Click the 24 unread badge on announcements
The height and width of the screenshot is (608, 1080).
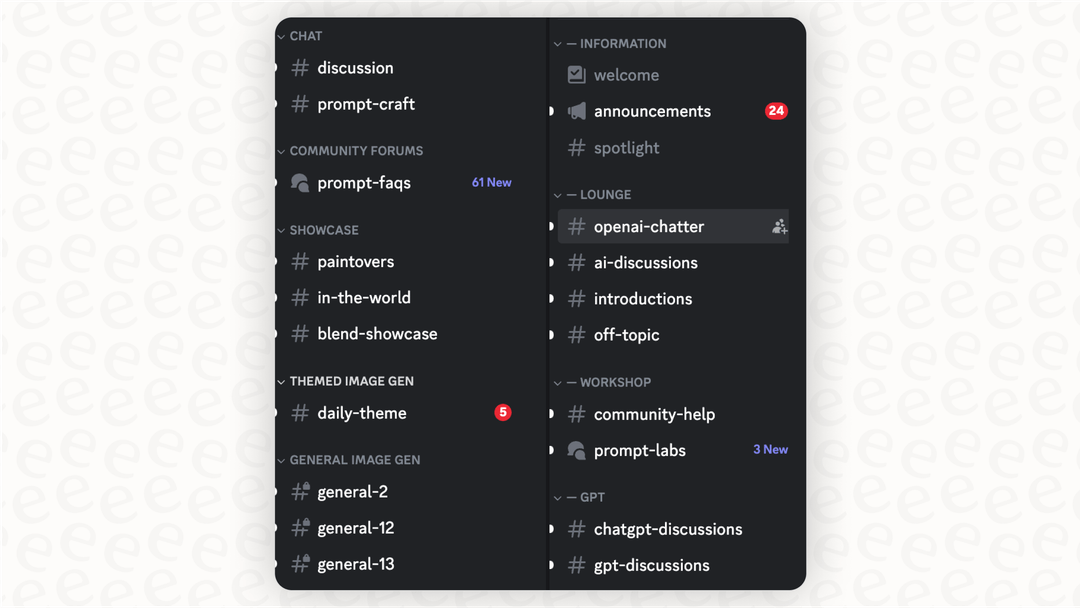pyautogui.click(x=776, y=111)
